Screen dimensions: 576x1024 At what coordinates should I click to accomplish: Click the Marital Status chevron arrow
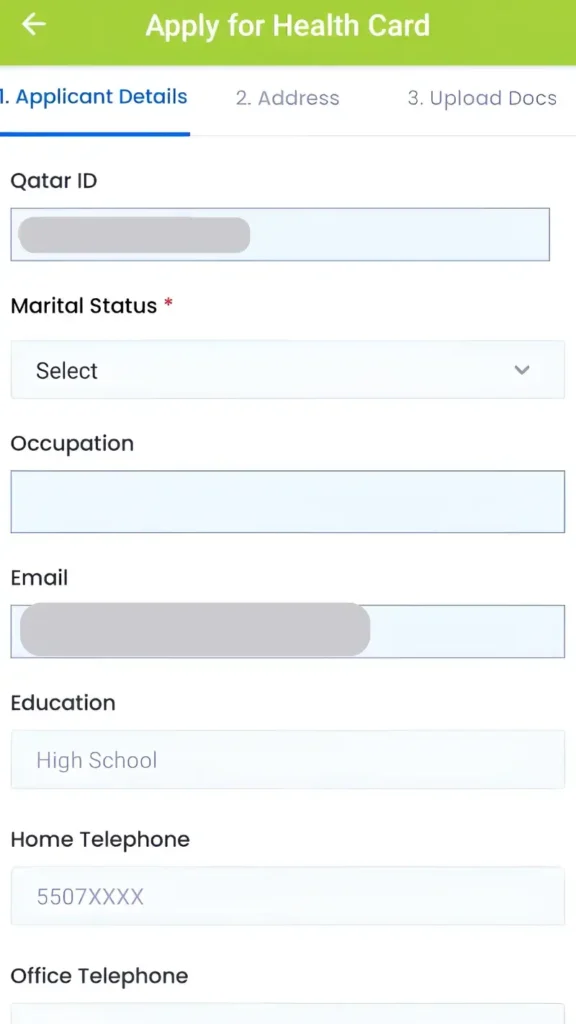pos(521,370)
